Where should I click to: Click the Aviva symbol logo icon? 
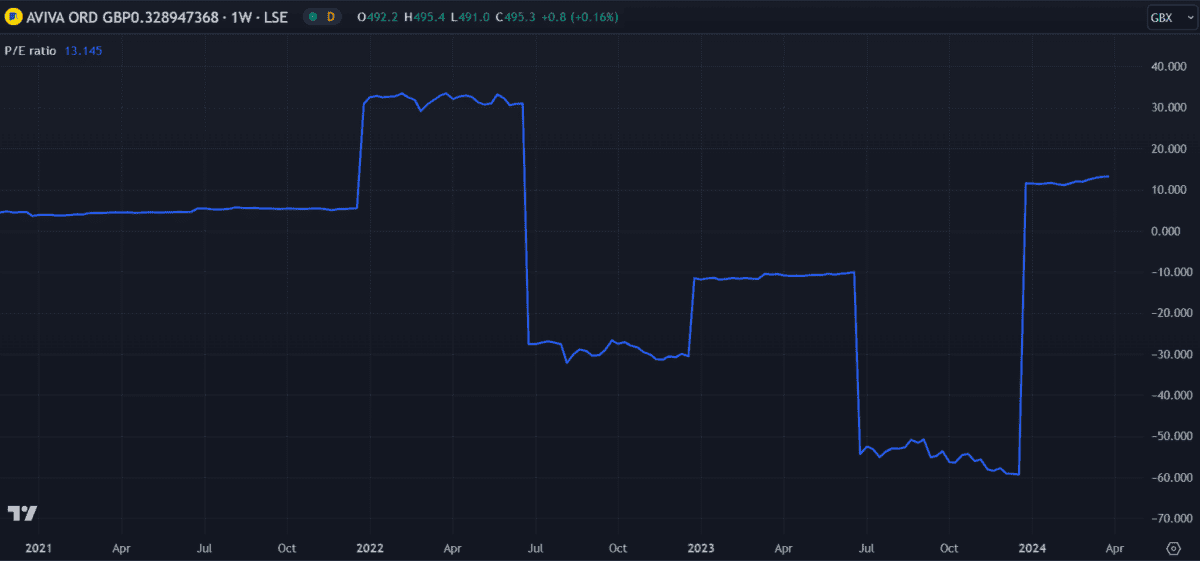[14, 17]
